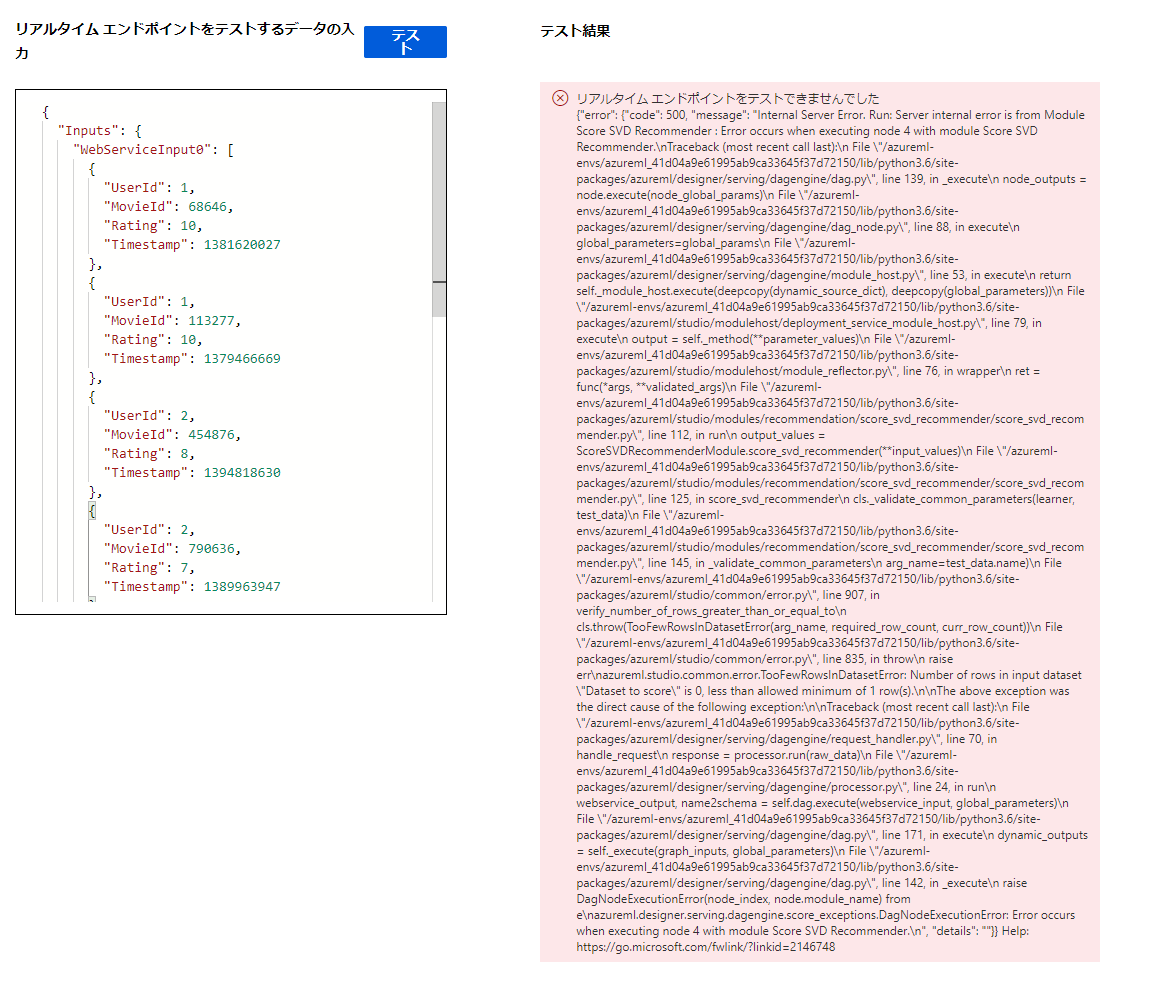Click Rating value 8

tap(184, 454)
